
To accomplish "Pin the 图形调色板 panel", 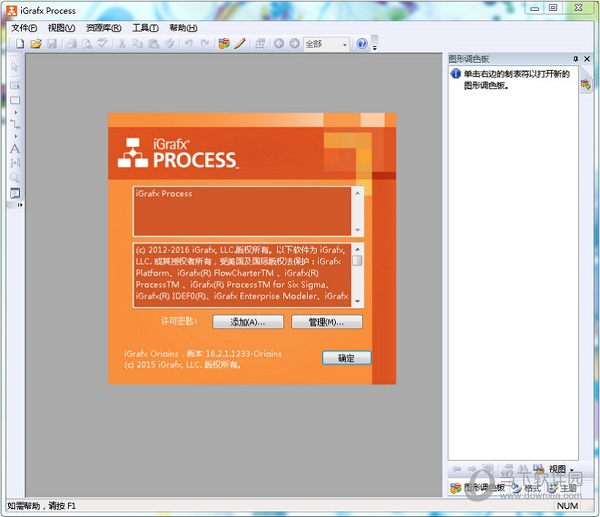I will 576,59.
